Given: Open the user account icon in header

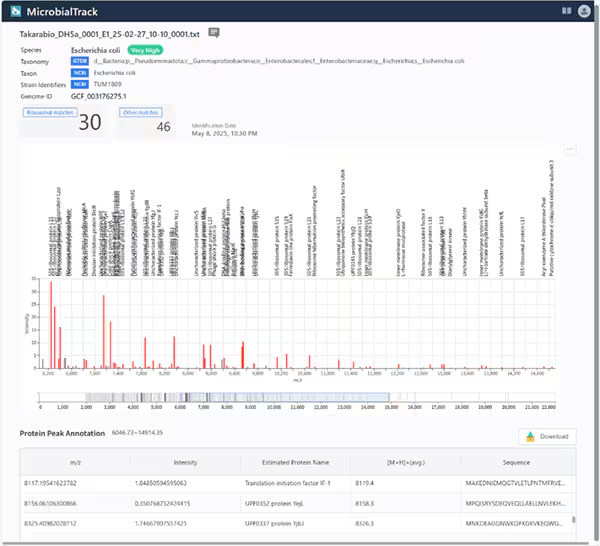Looking at the screenshot, I should 585,11.
